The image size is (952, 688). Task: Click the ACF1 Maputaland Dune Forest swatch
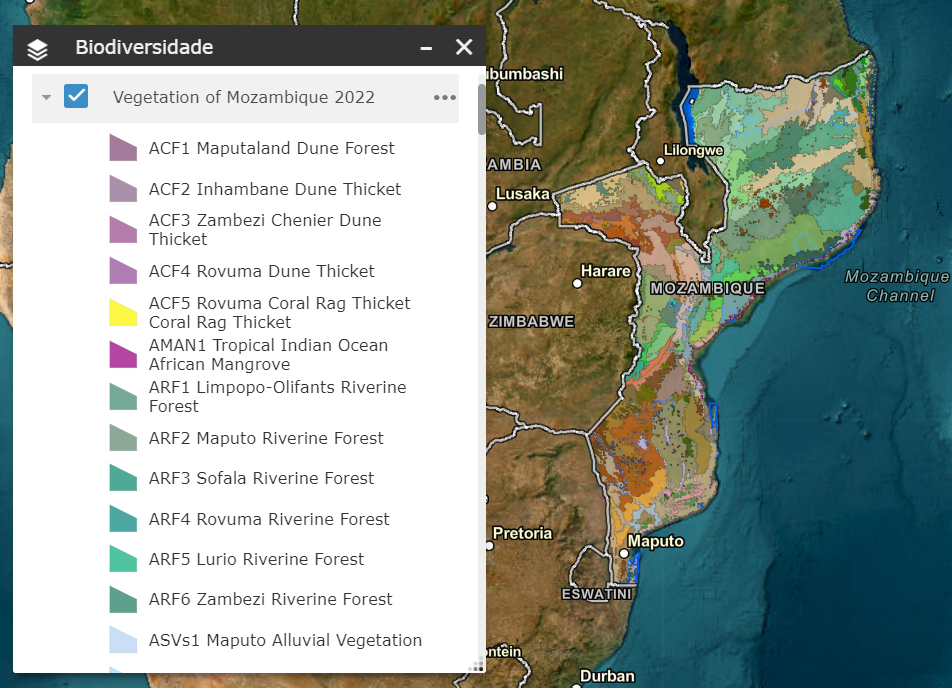[123, 148]
